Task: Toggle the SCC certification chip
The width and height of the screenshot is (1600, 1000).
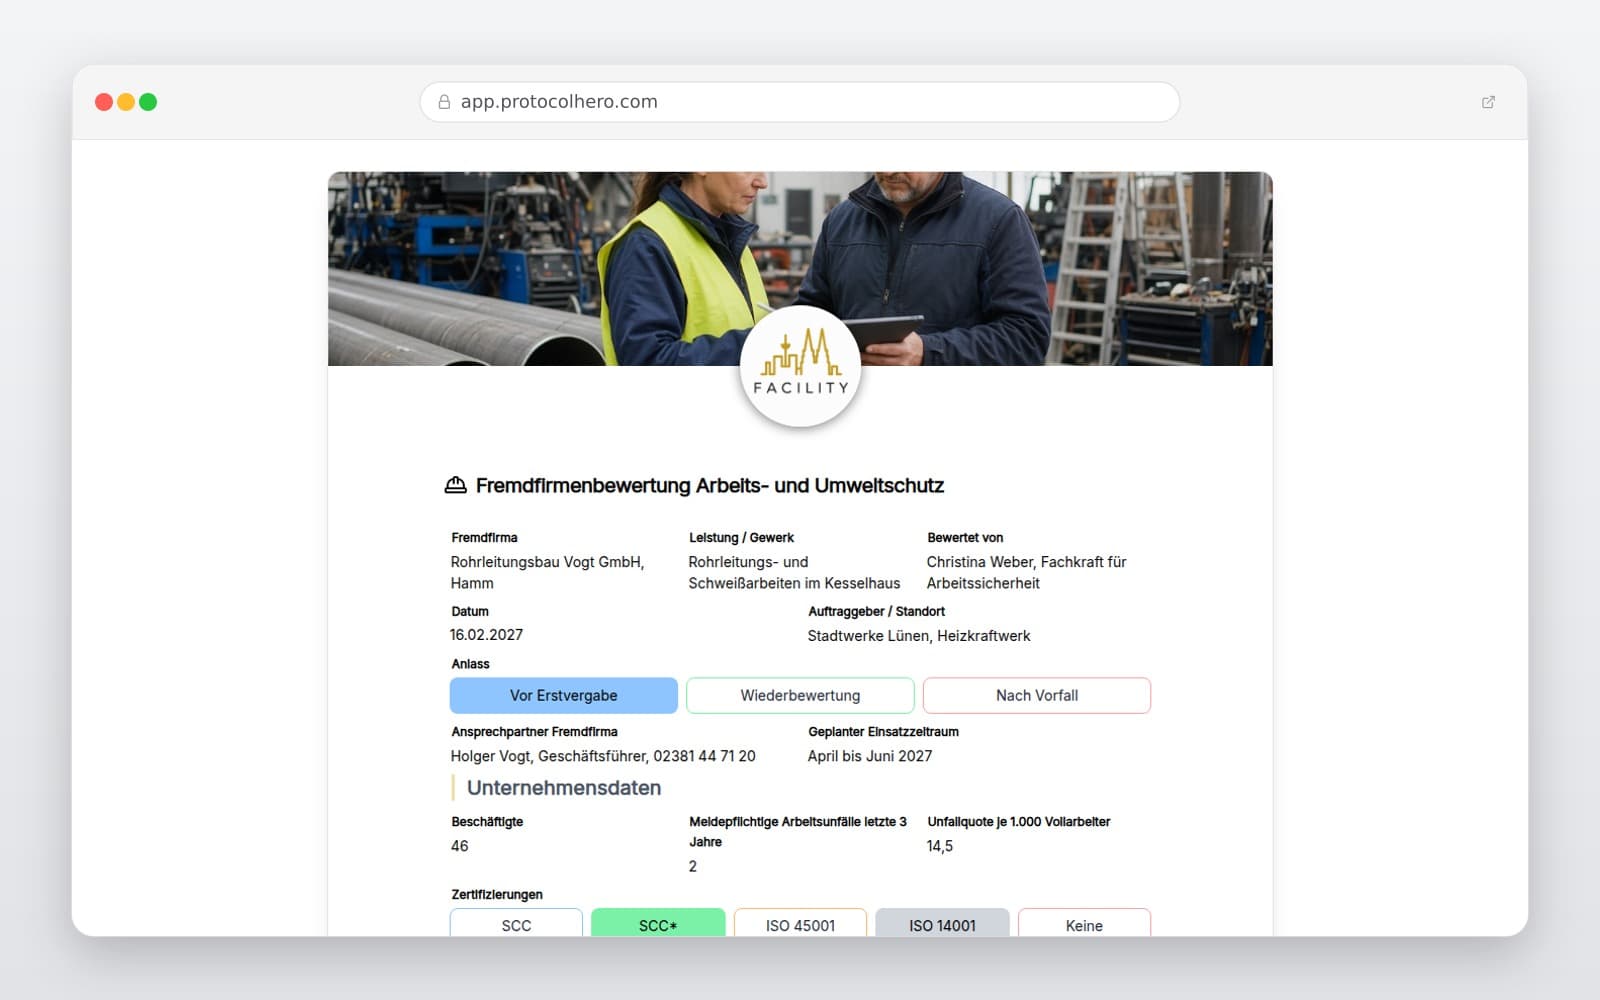Action: coord(516,923)
